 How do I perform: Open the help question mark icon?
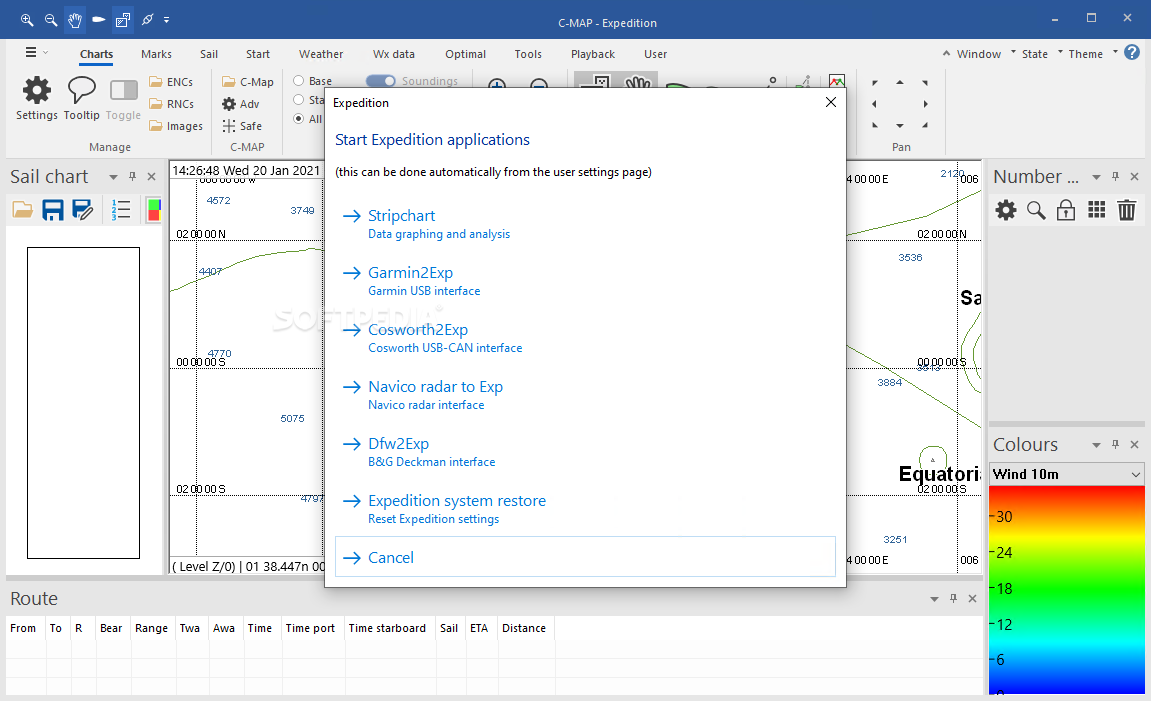pyautogui.click(x=1132, y=52)
